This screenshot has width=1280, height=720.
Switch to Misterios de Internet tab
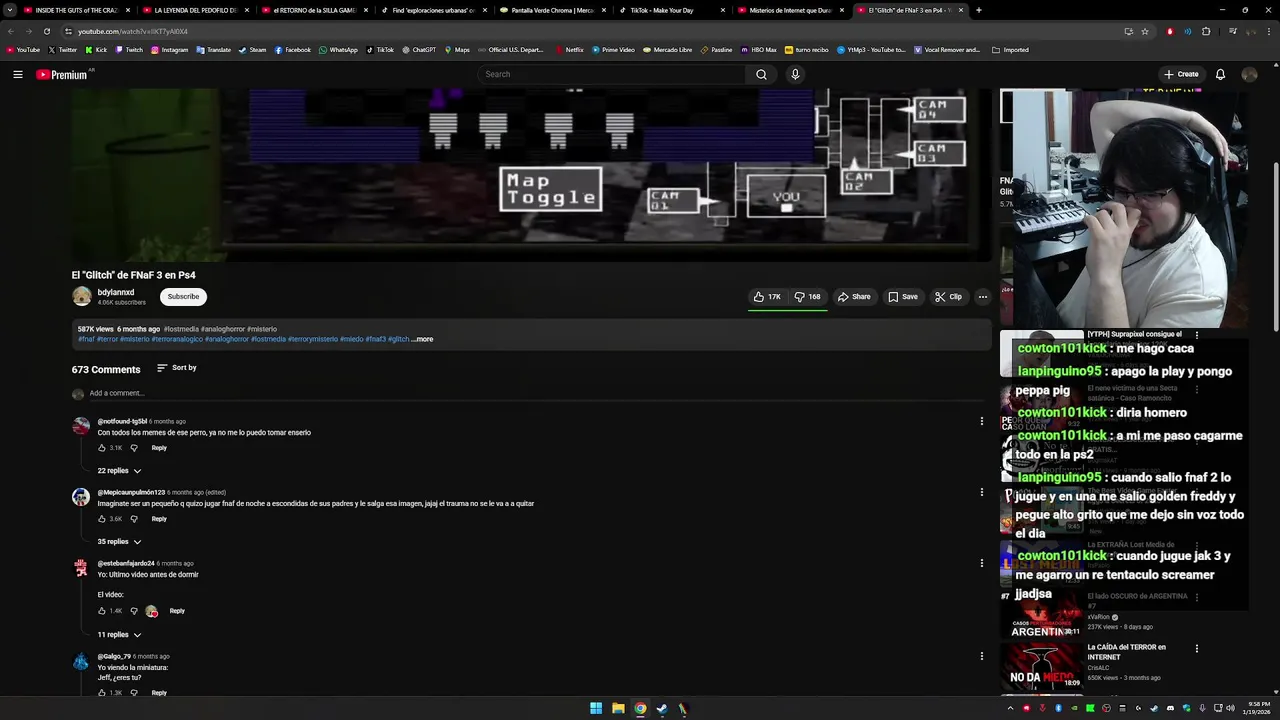pos(789,10)
